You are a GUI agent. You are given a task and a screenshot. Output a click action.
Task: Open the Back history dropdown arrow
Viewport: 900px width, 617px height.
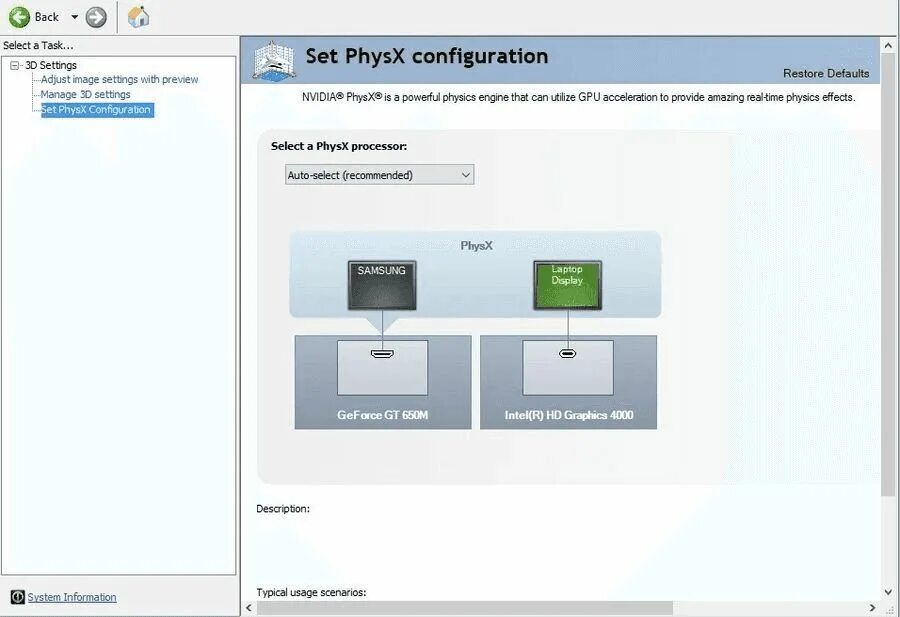(x=75, y=17)
